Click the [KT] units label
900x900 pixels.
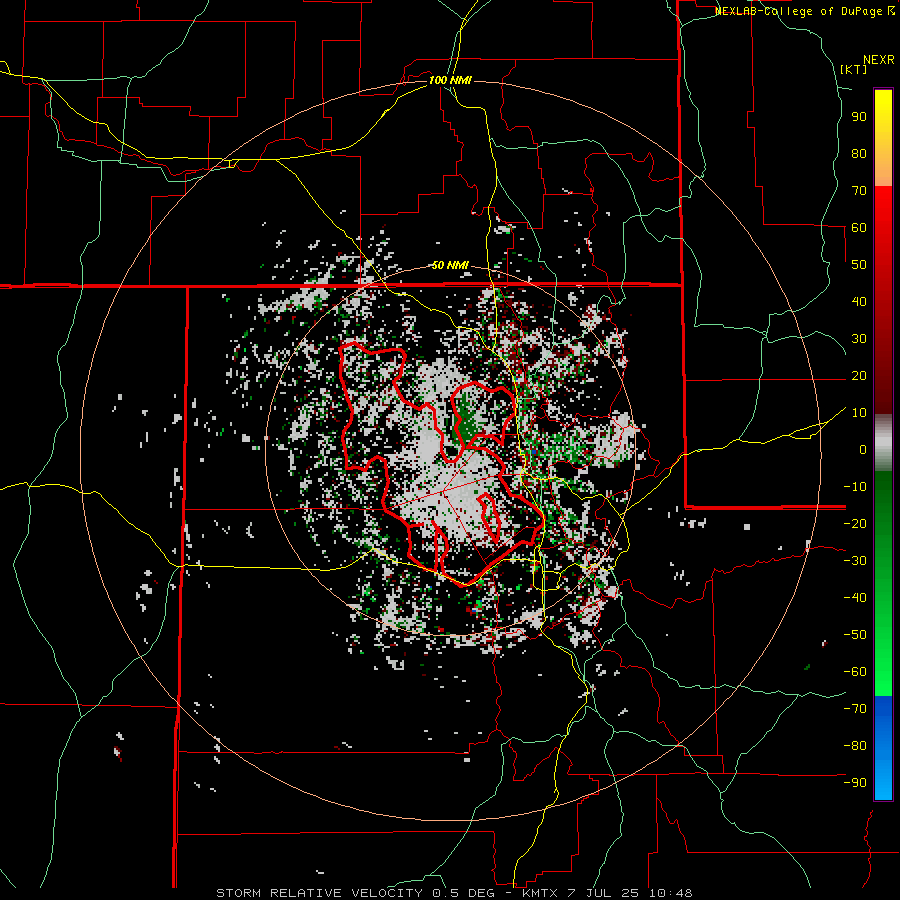coord(853,69)
